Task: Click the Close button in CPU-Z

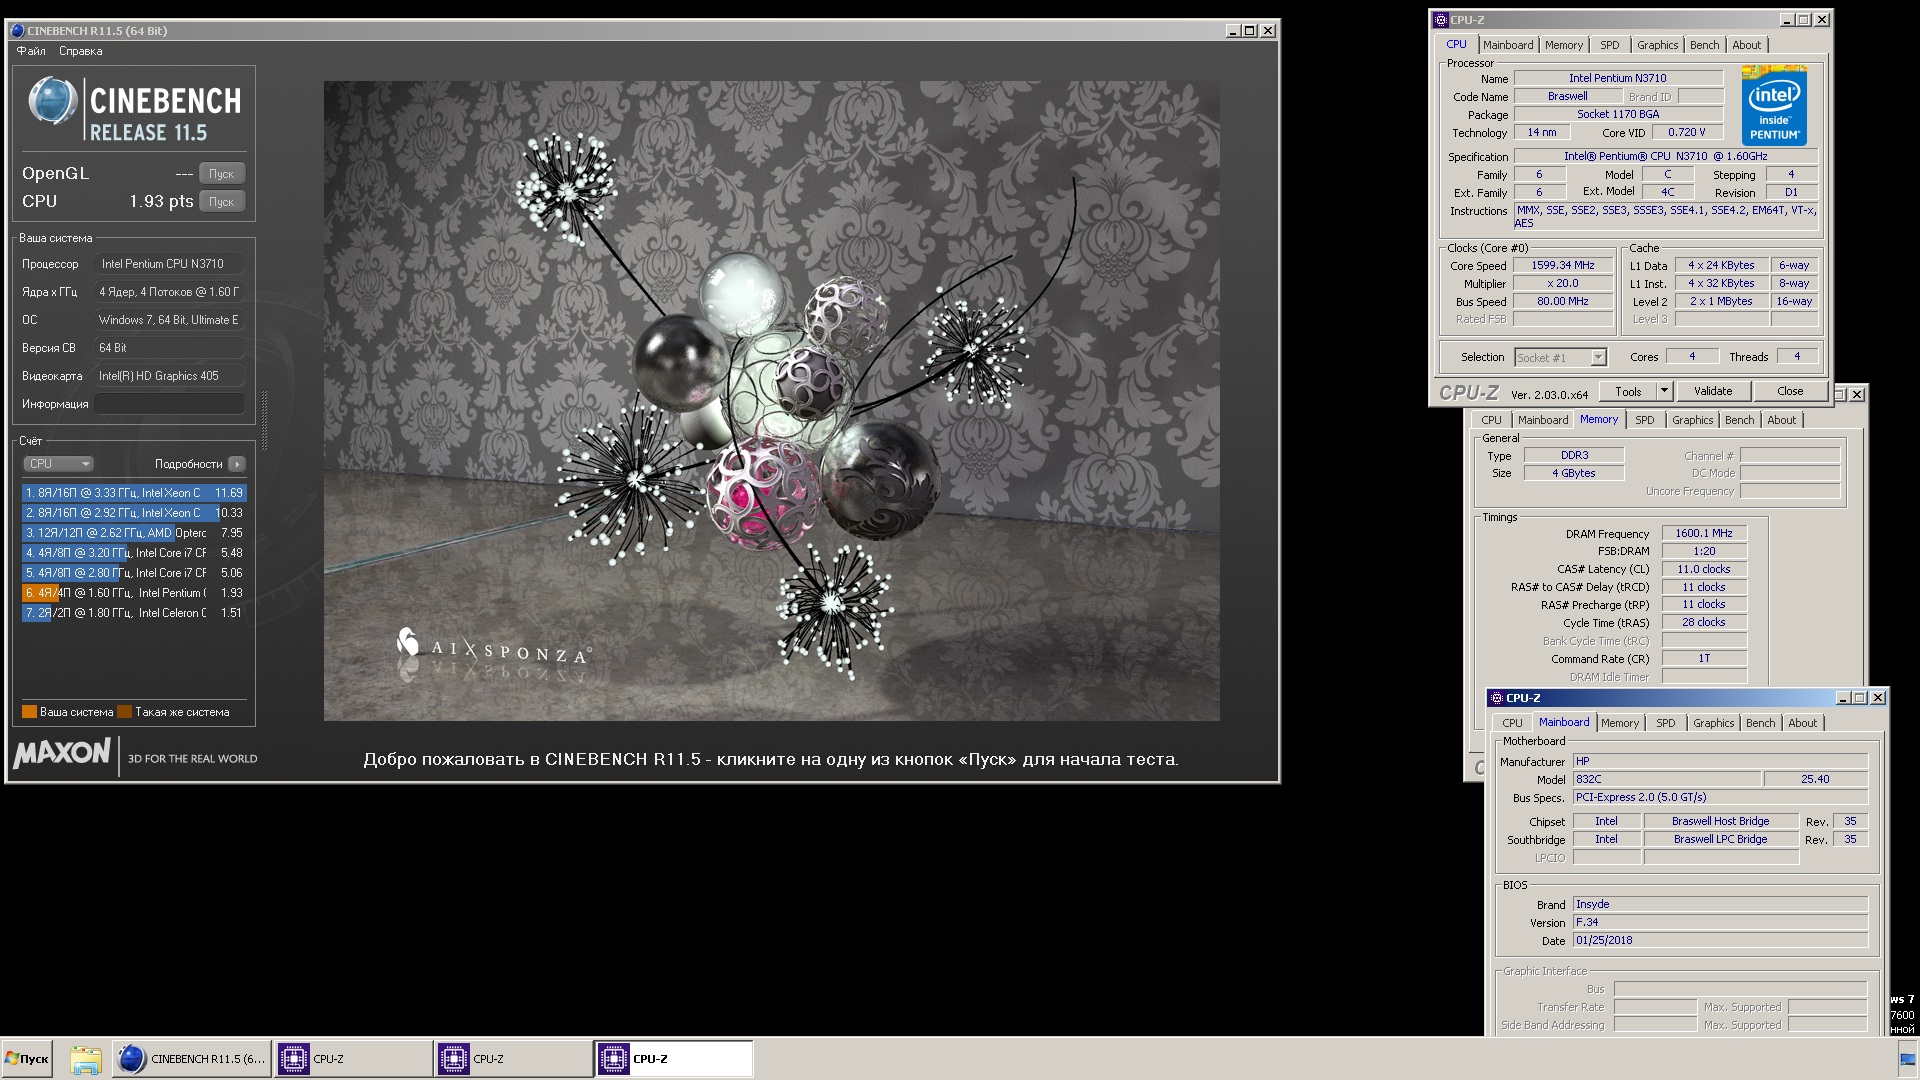Action: (1790, 392)
